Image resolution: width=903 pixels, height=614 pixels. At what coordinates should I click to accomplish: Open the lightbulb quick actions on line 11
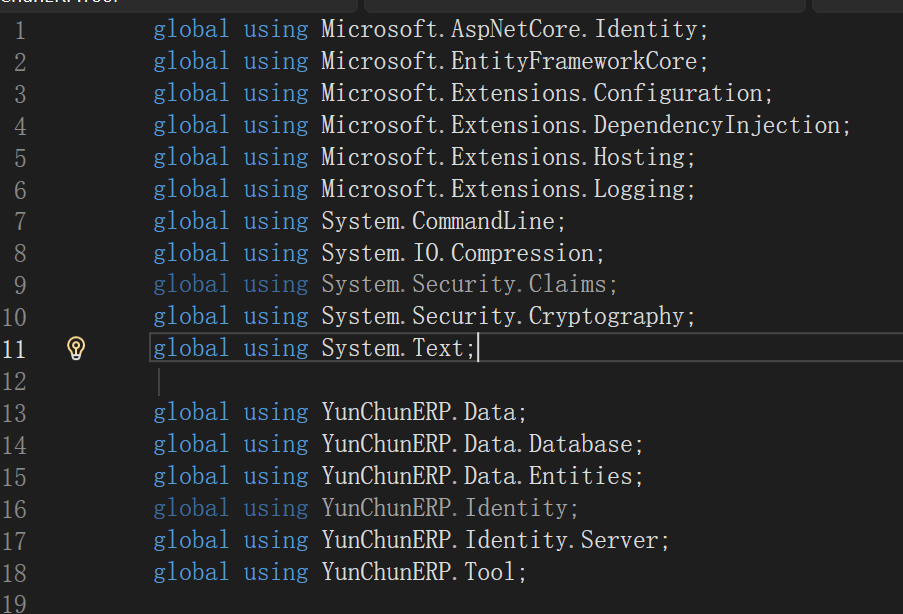click(76, 348)
